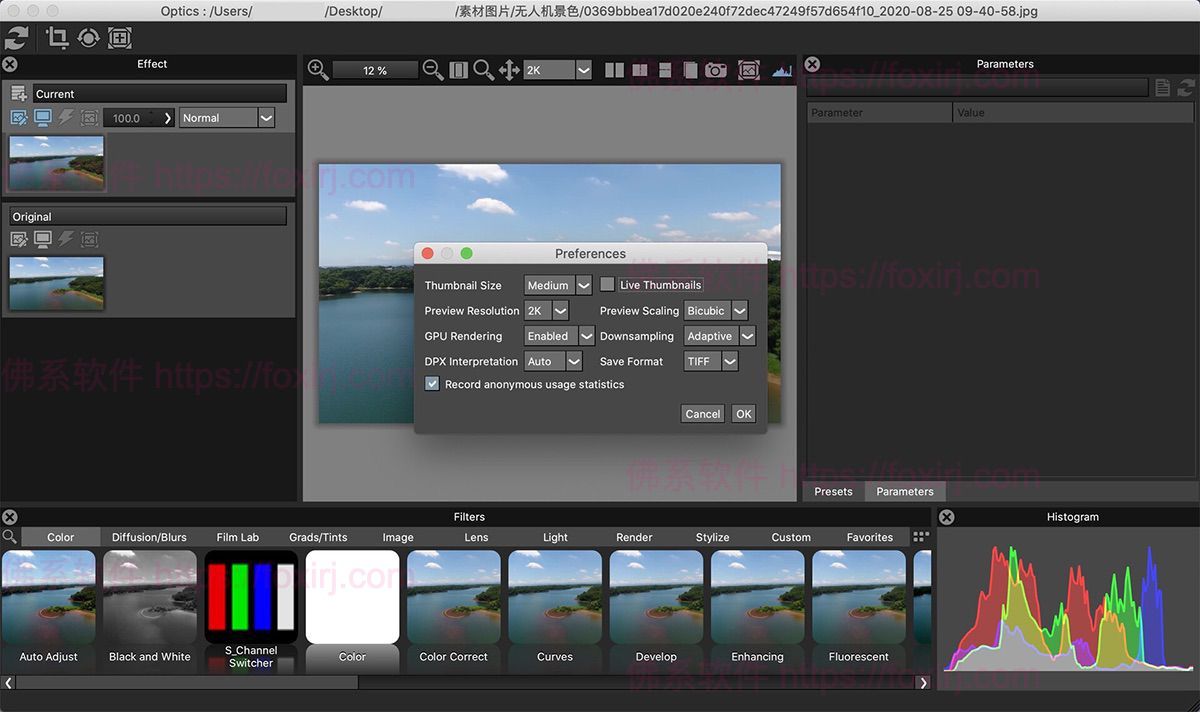Click OK in the Preferences dialog

[743, 413]
